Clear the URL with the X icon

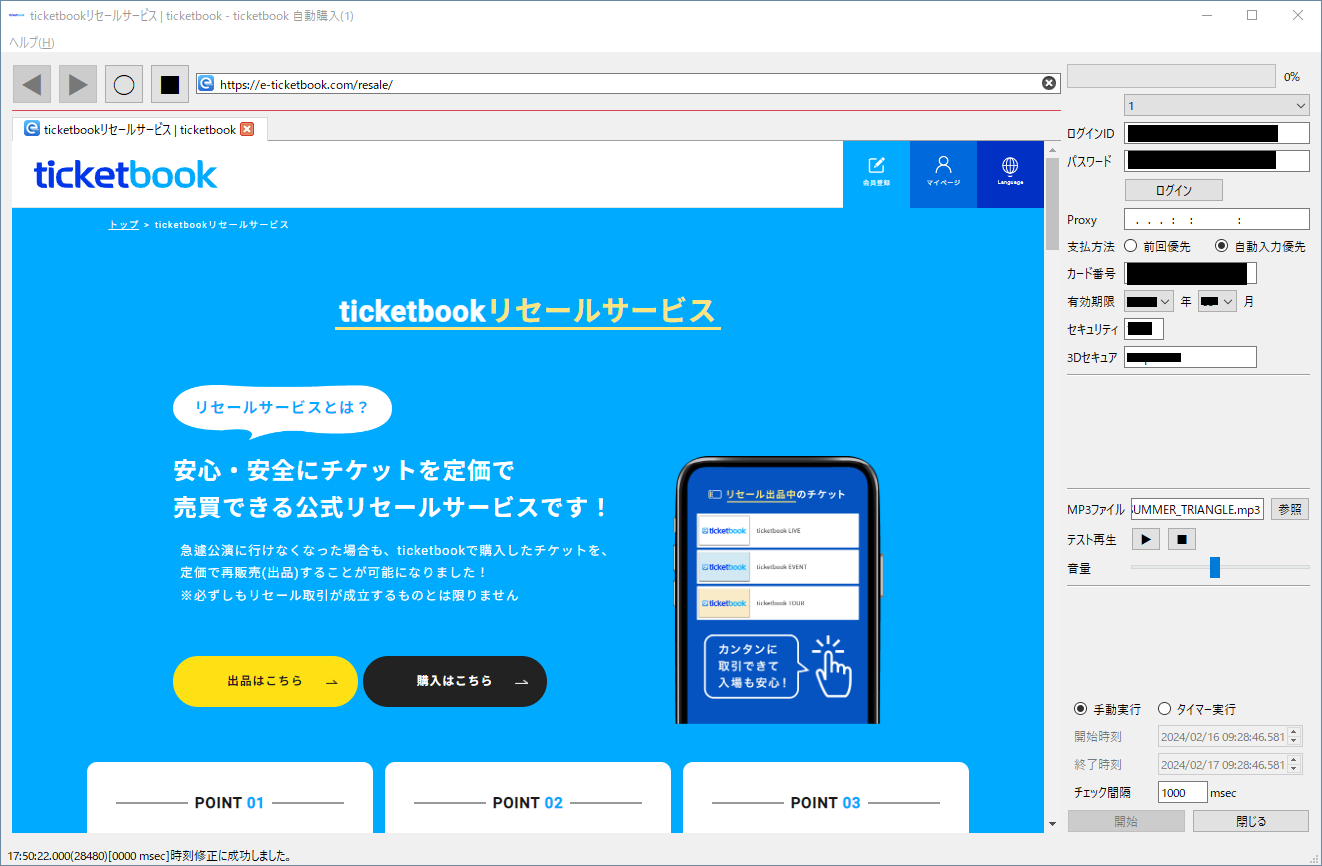[x=1049, y=84]
